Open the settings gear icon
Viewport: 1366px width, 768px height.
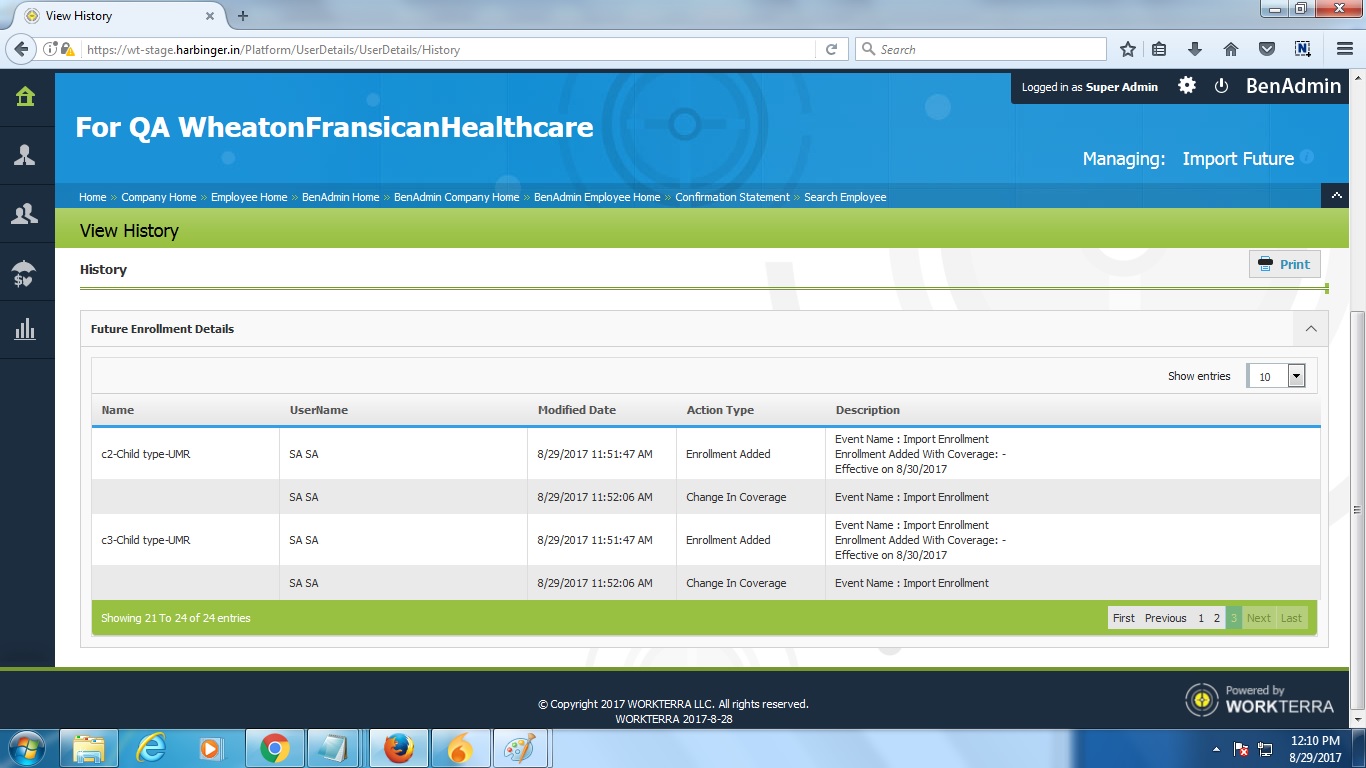click(1187, 86)
